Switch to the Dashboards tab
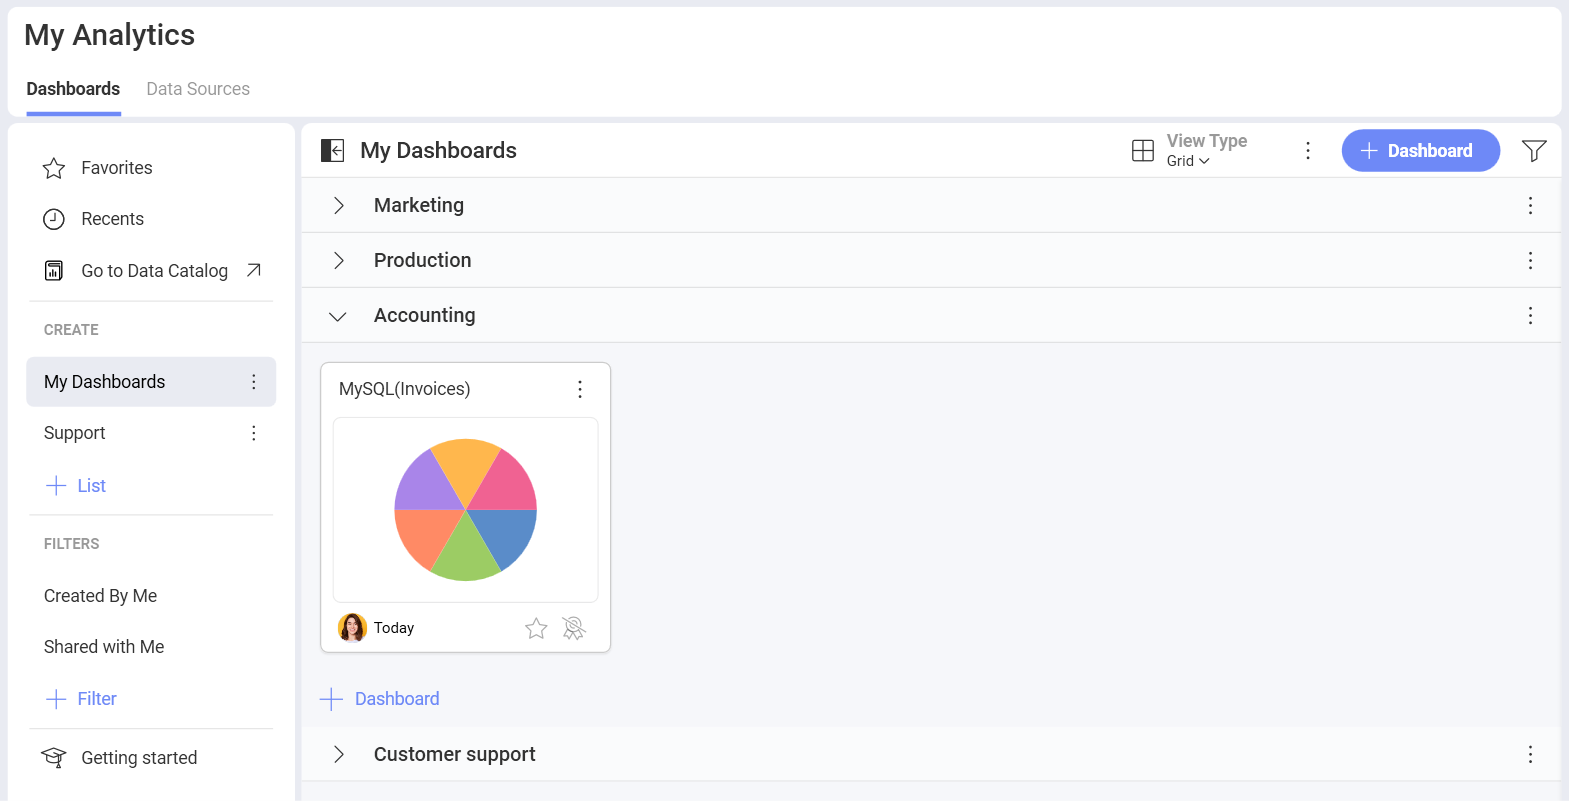The image size is (1569, 801). tap(73, 89)
